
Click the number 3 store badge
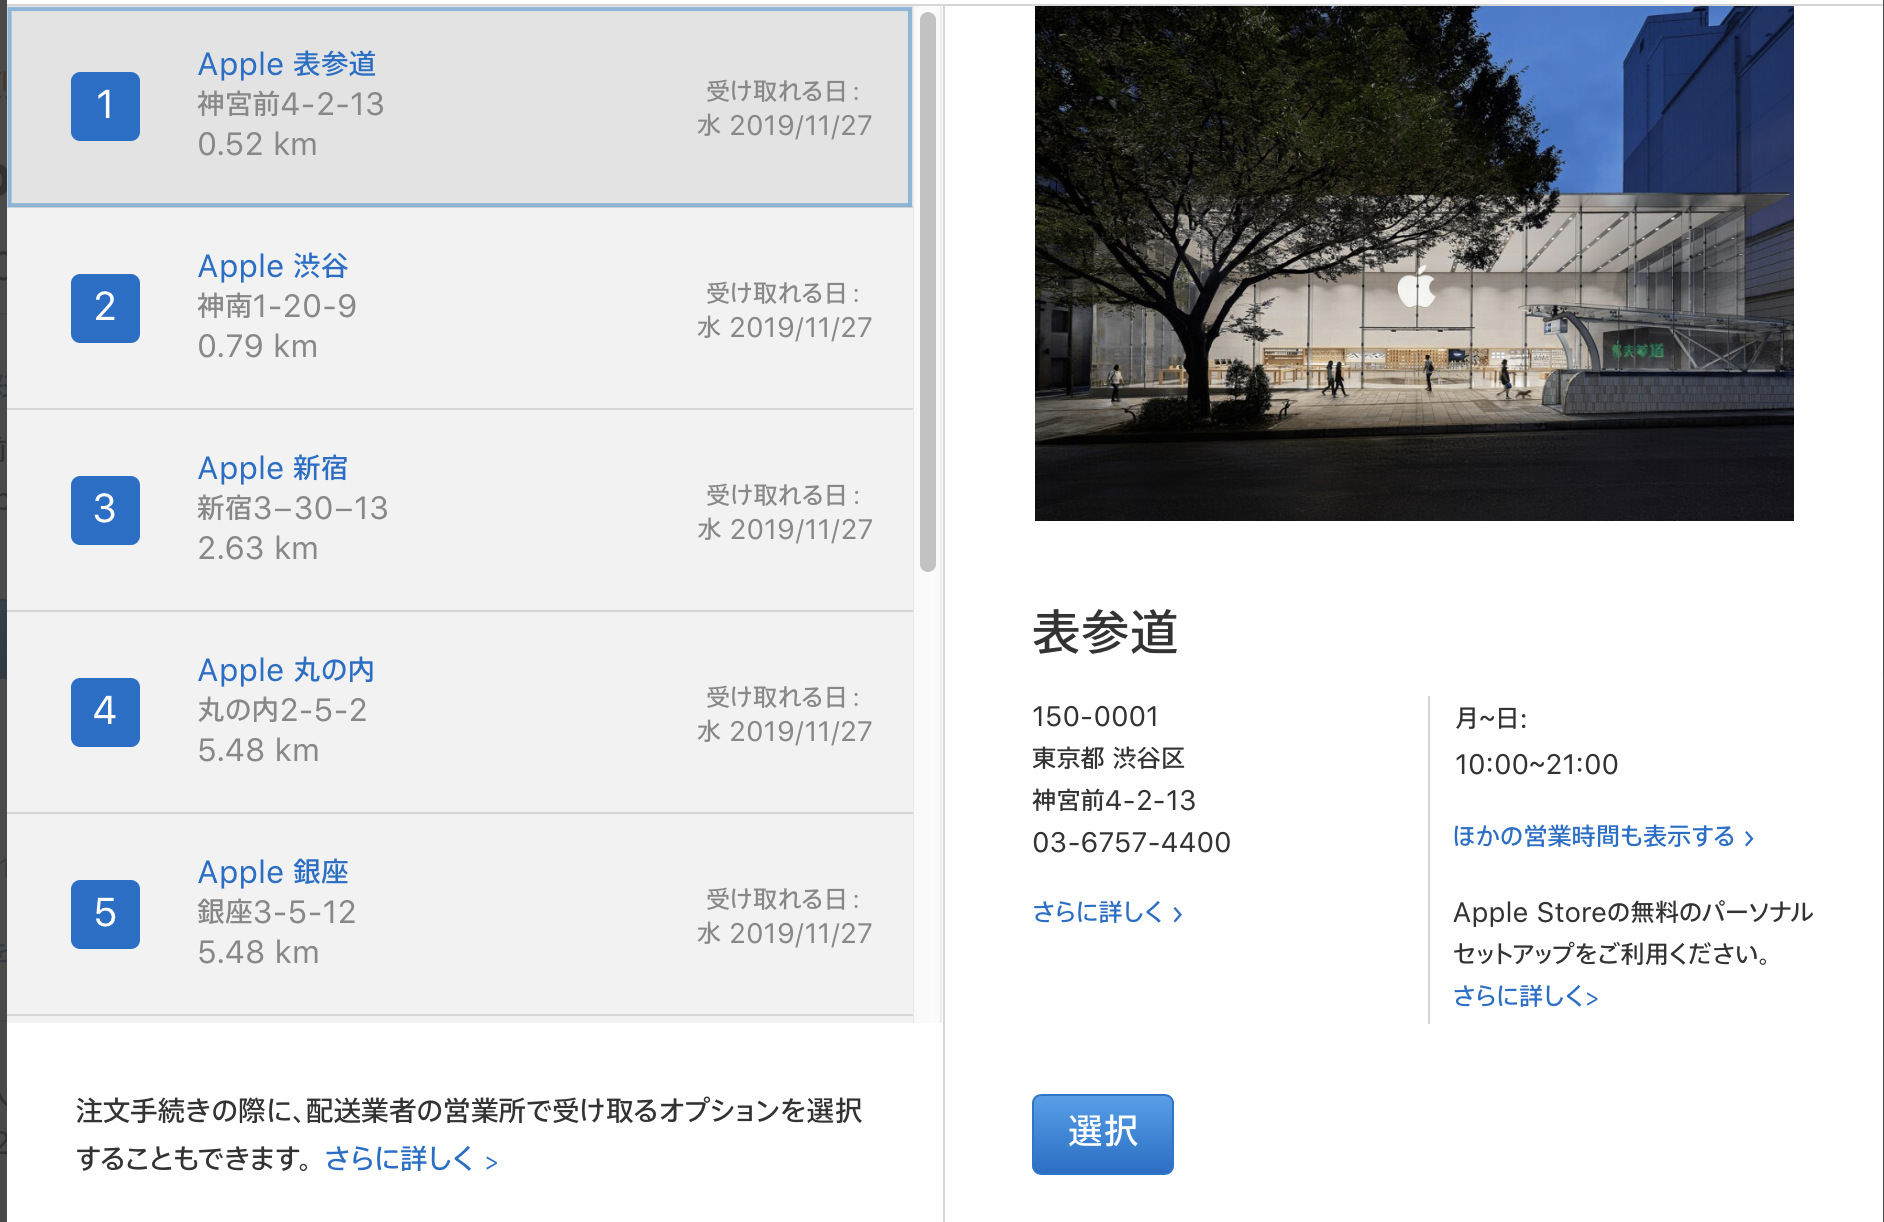(105, 510)
